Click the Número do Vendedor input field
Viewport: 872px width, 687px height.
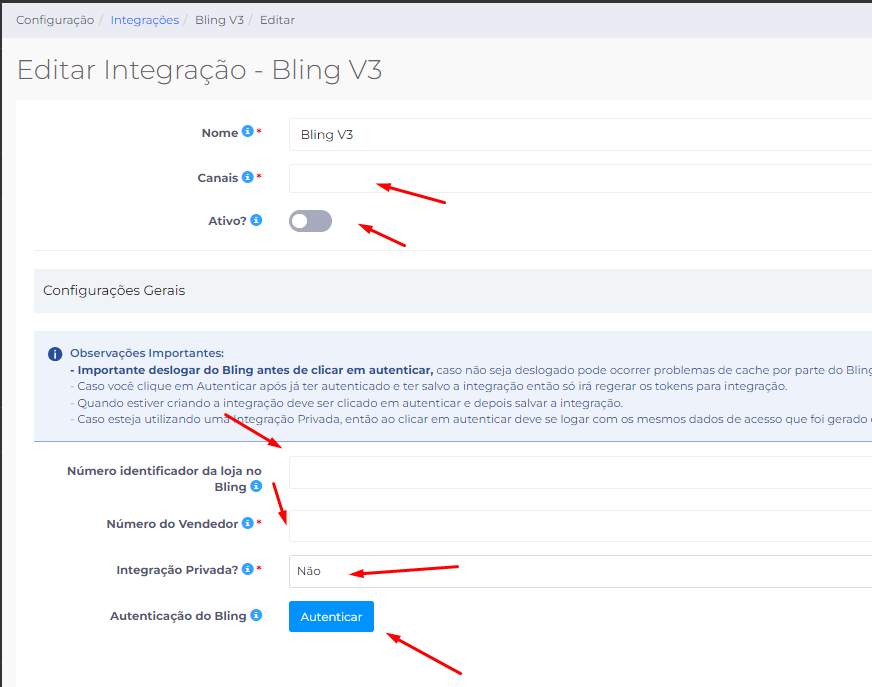581,526
